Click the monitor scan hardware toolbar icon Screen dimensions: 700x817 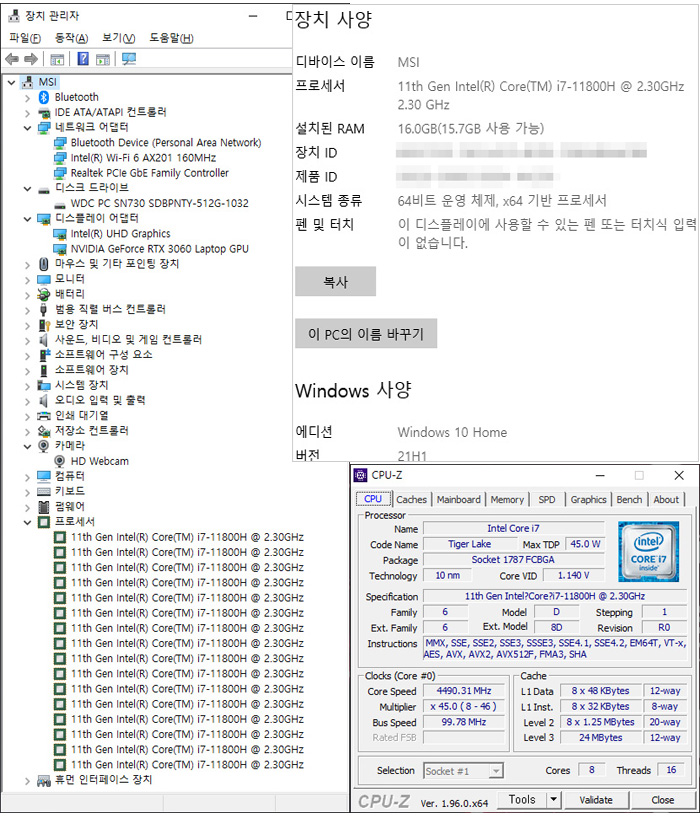point(129,59)
